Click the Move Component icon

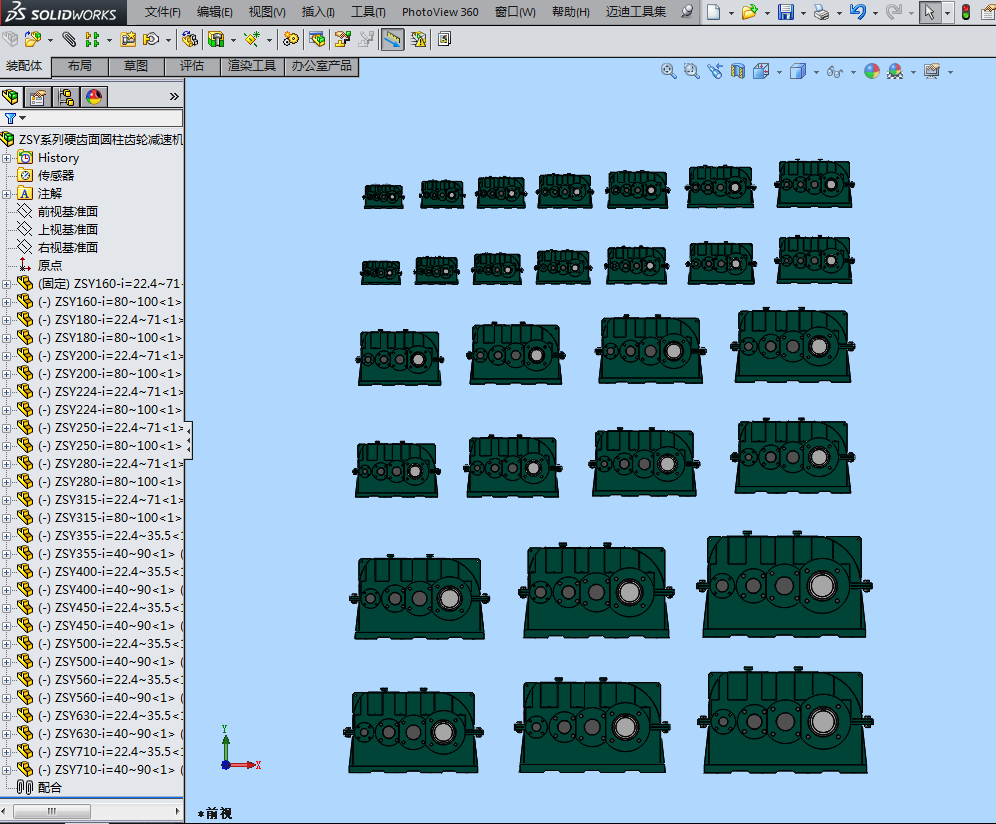tap(151, 39)
